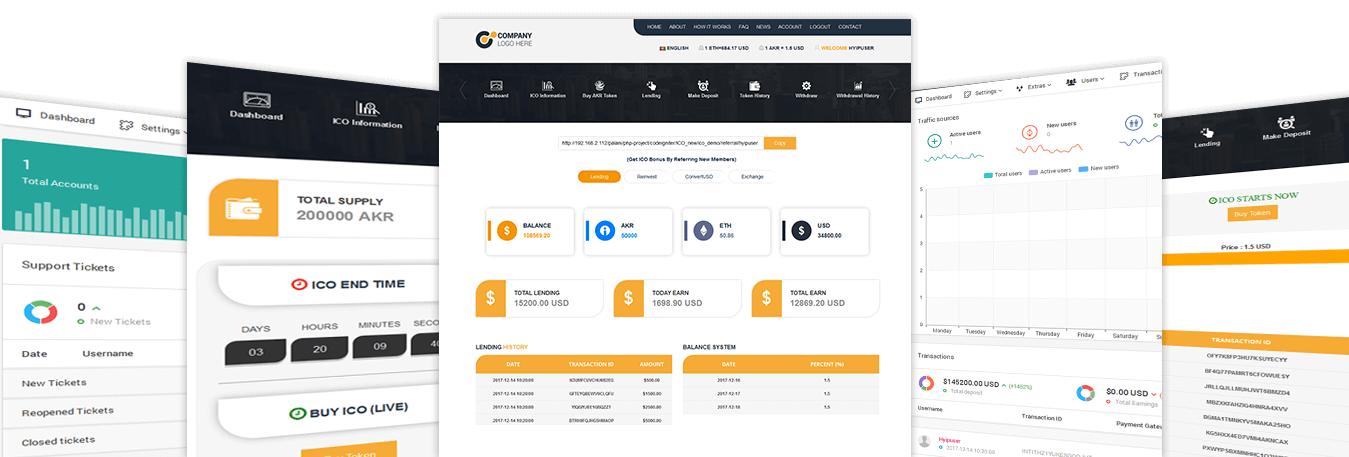
Task: Click the orange Copy button
Action: 780,143
